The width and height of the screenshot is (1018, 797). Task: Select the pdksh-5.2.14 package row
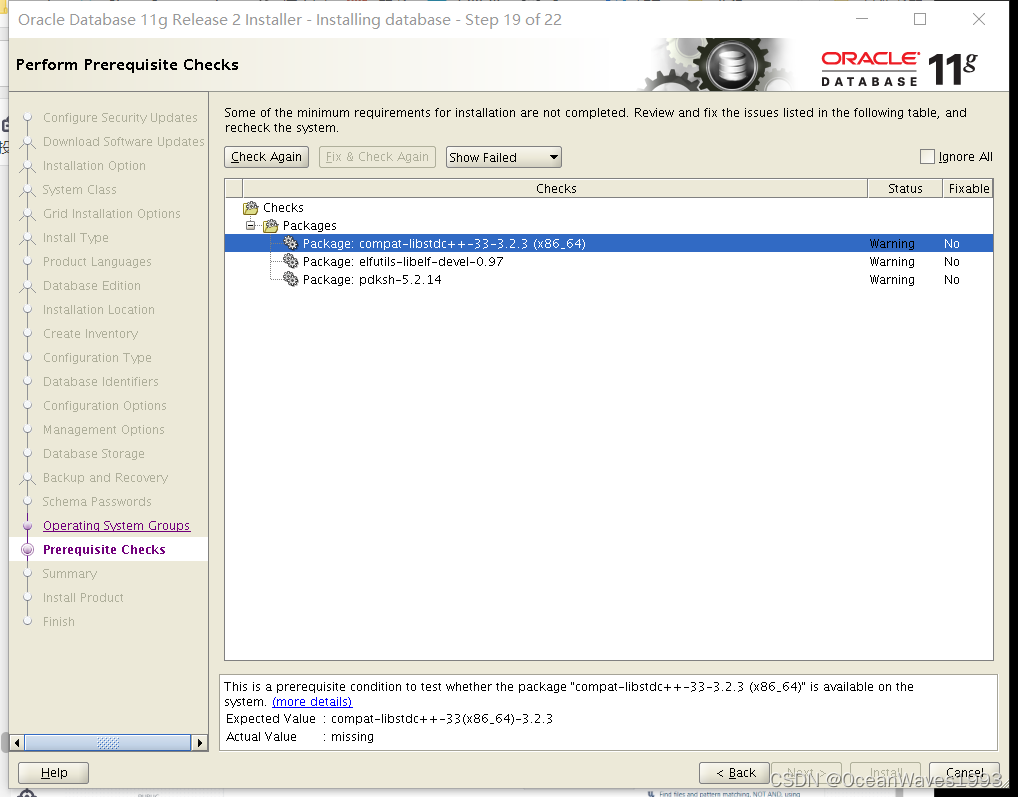(608, 280)
